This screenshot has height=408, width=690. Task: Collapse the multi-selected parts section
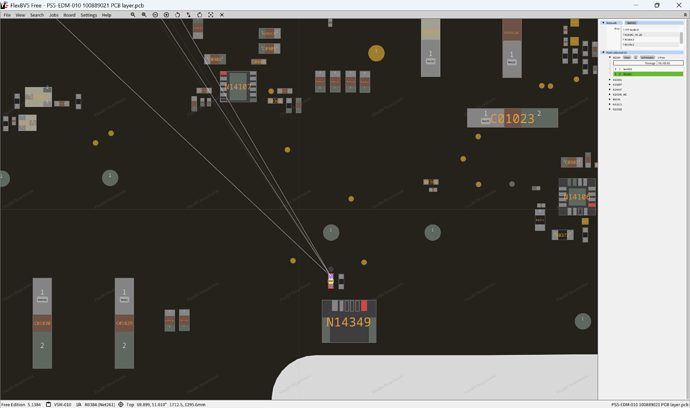coord(603,52)
